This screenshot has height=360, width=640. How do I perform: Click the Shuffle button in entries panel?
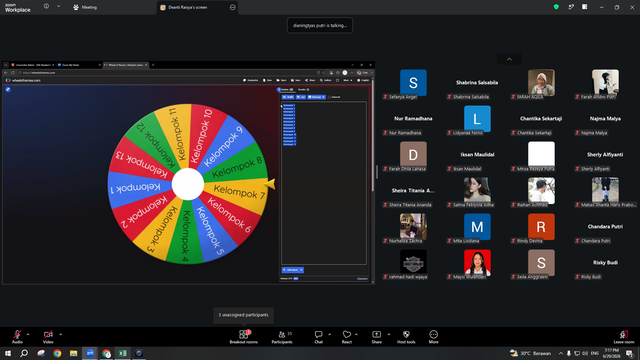(x=288, y=97)
